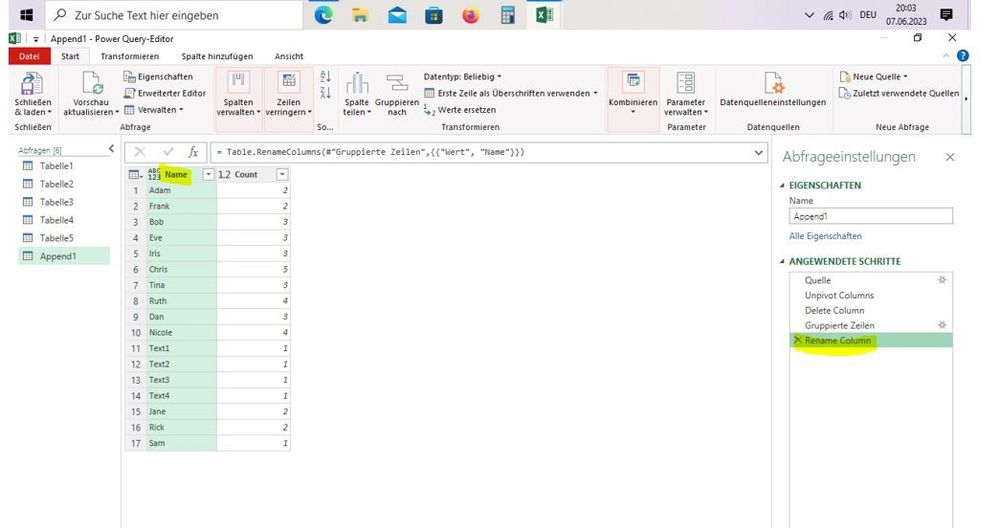Confirm the formula with the checkmark icon
The height and width of the screenshot is (528, 999).
168,152
